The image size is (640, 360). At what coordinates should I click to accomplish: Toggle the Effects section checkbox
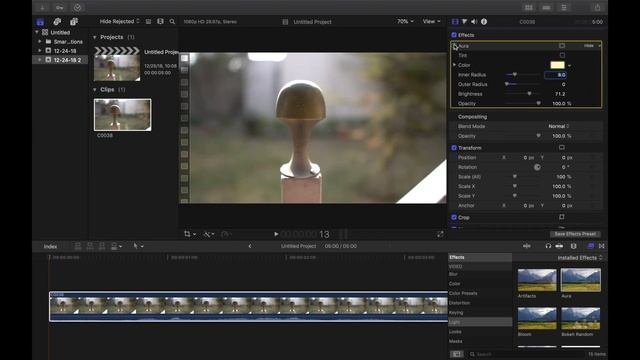point(454,35)
